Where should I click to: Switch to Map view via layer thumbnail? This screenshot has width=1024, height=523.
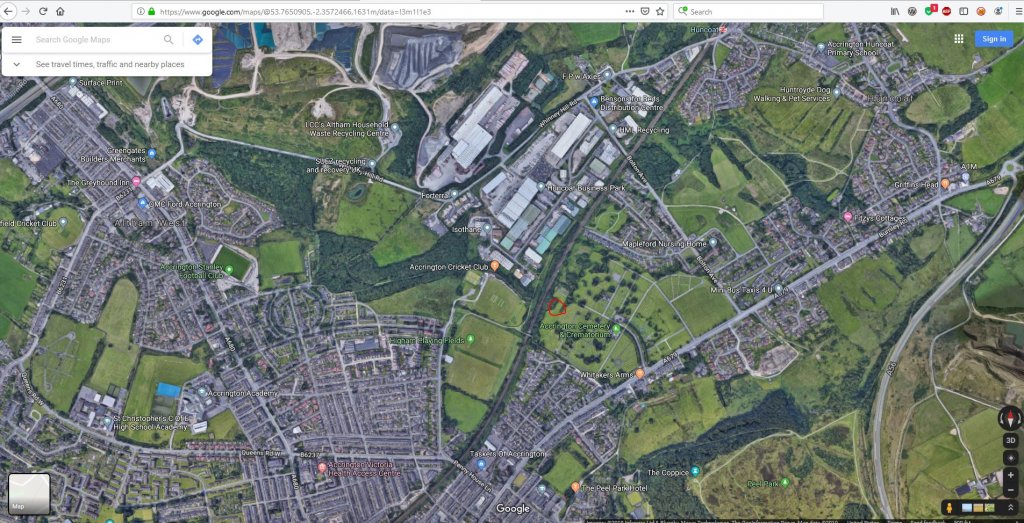[x=29, y=493]
